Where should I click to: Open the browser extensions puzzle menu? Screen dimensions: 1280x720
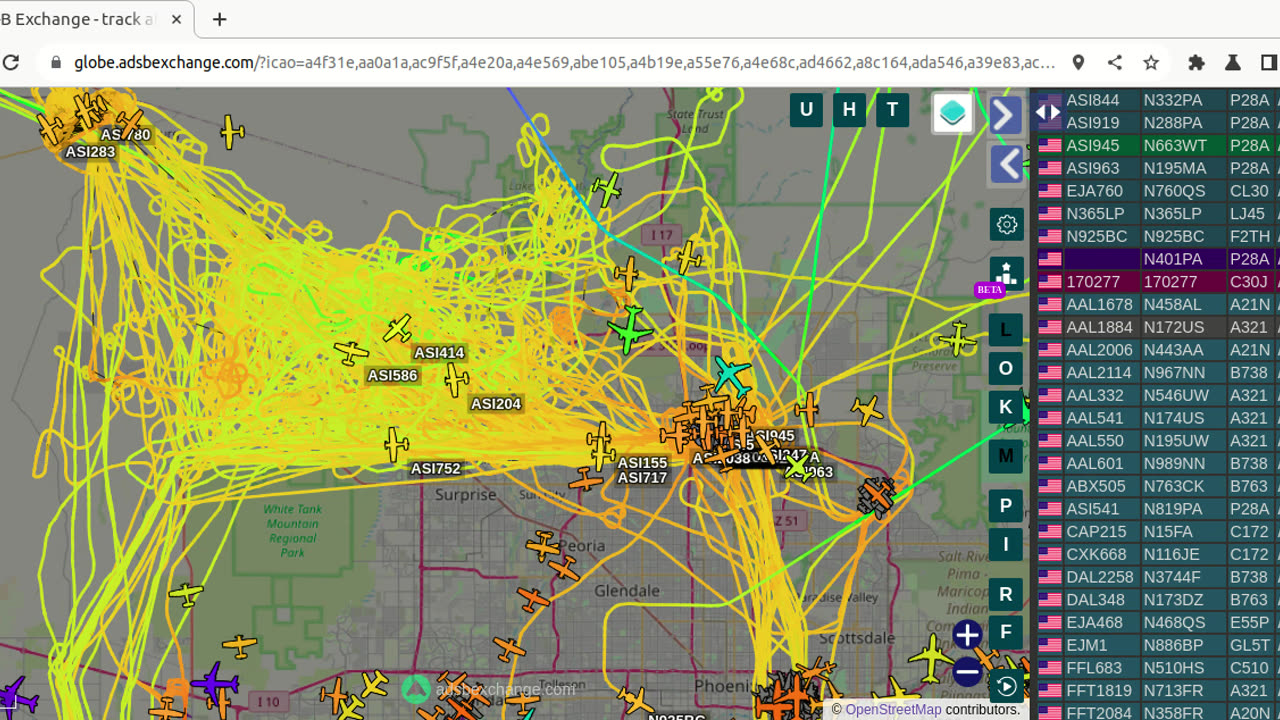1196,62
